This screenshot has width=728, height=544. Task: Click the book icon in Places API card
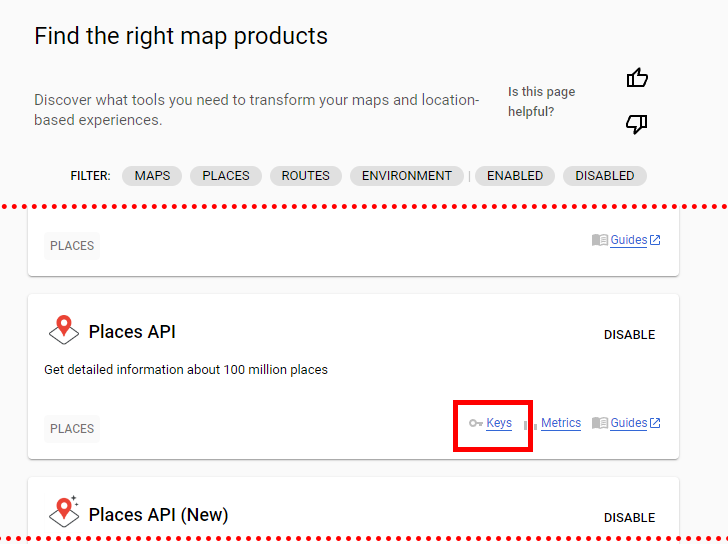(600, 423)
